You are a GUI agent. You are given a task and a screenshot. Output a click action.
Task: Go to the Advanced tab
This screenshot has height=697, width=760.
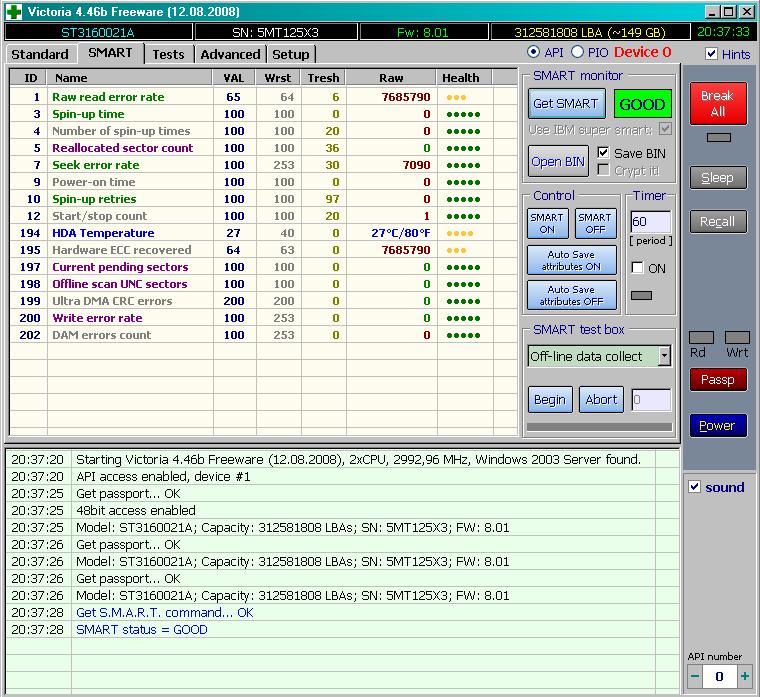pos(230,54)
